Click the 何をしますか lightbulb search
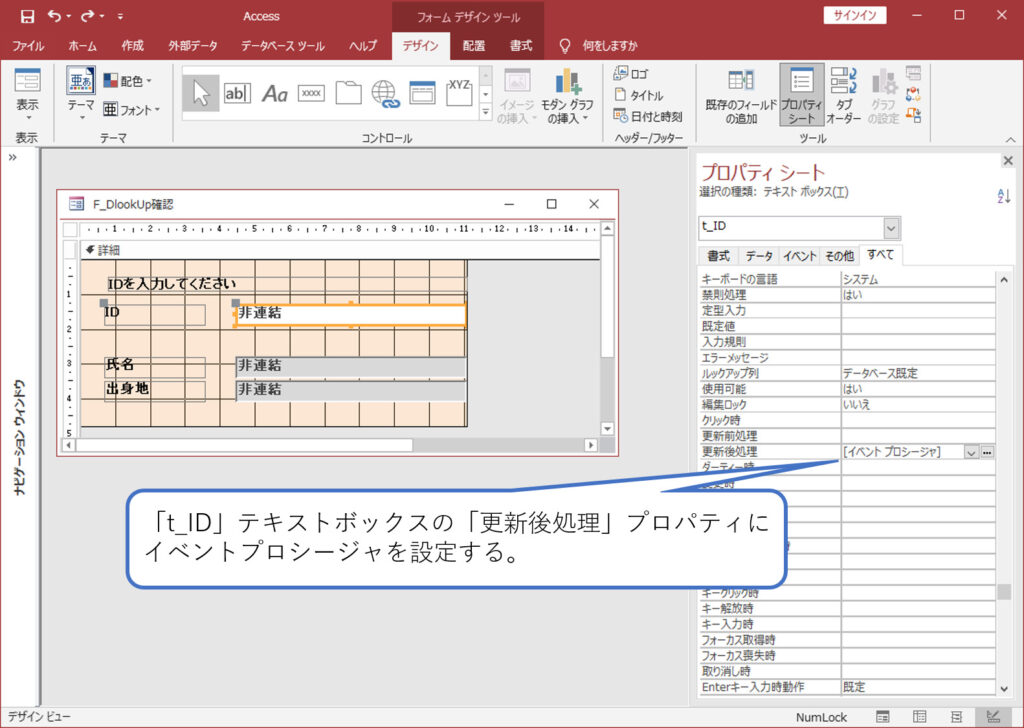Image resolution: width=1024 pixels, height=728 pixels. 598,46
